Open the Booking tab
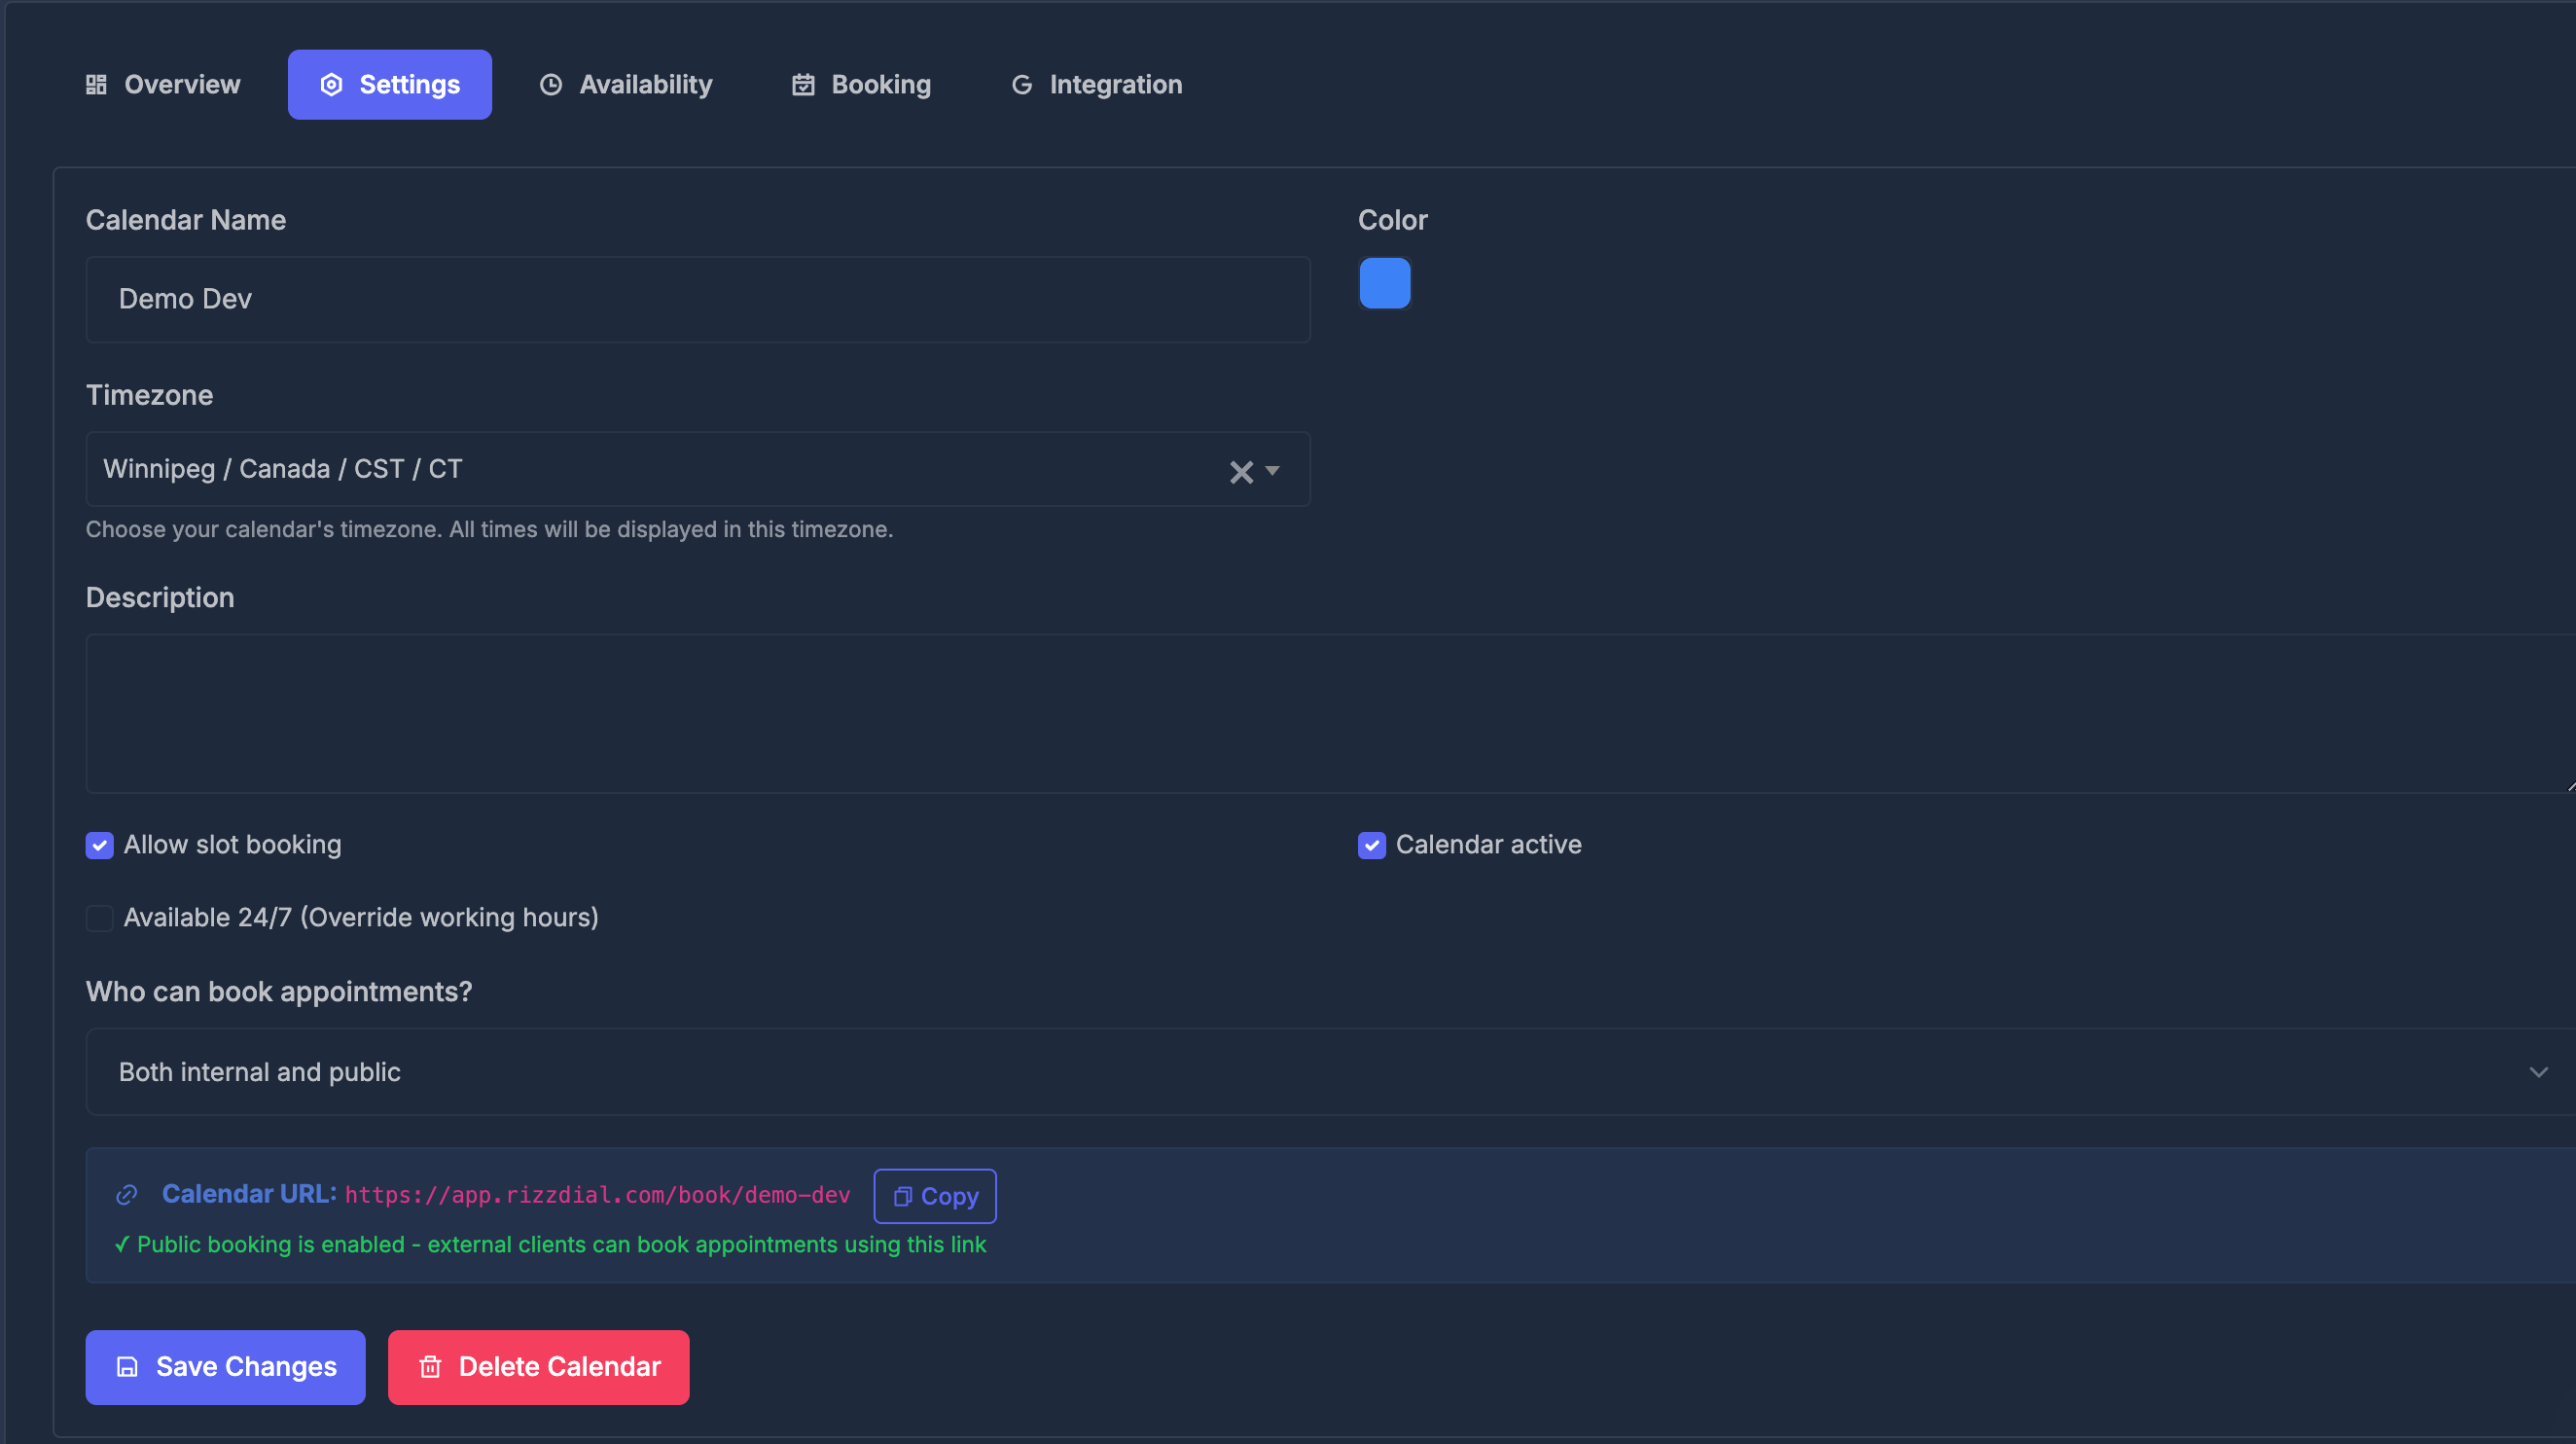Viewport: 2576px width, 1444px height. (x=861, y=85)
